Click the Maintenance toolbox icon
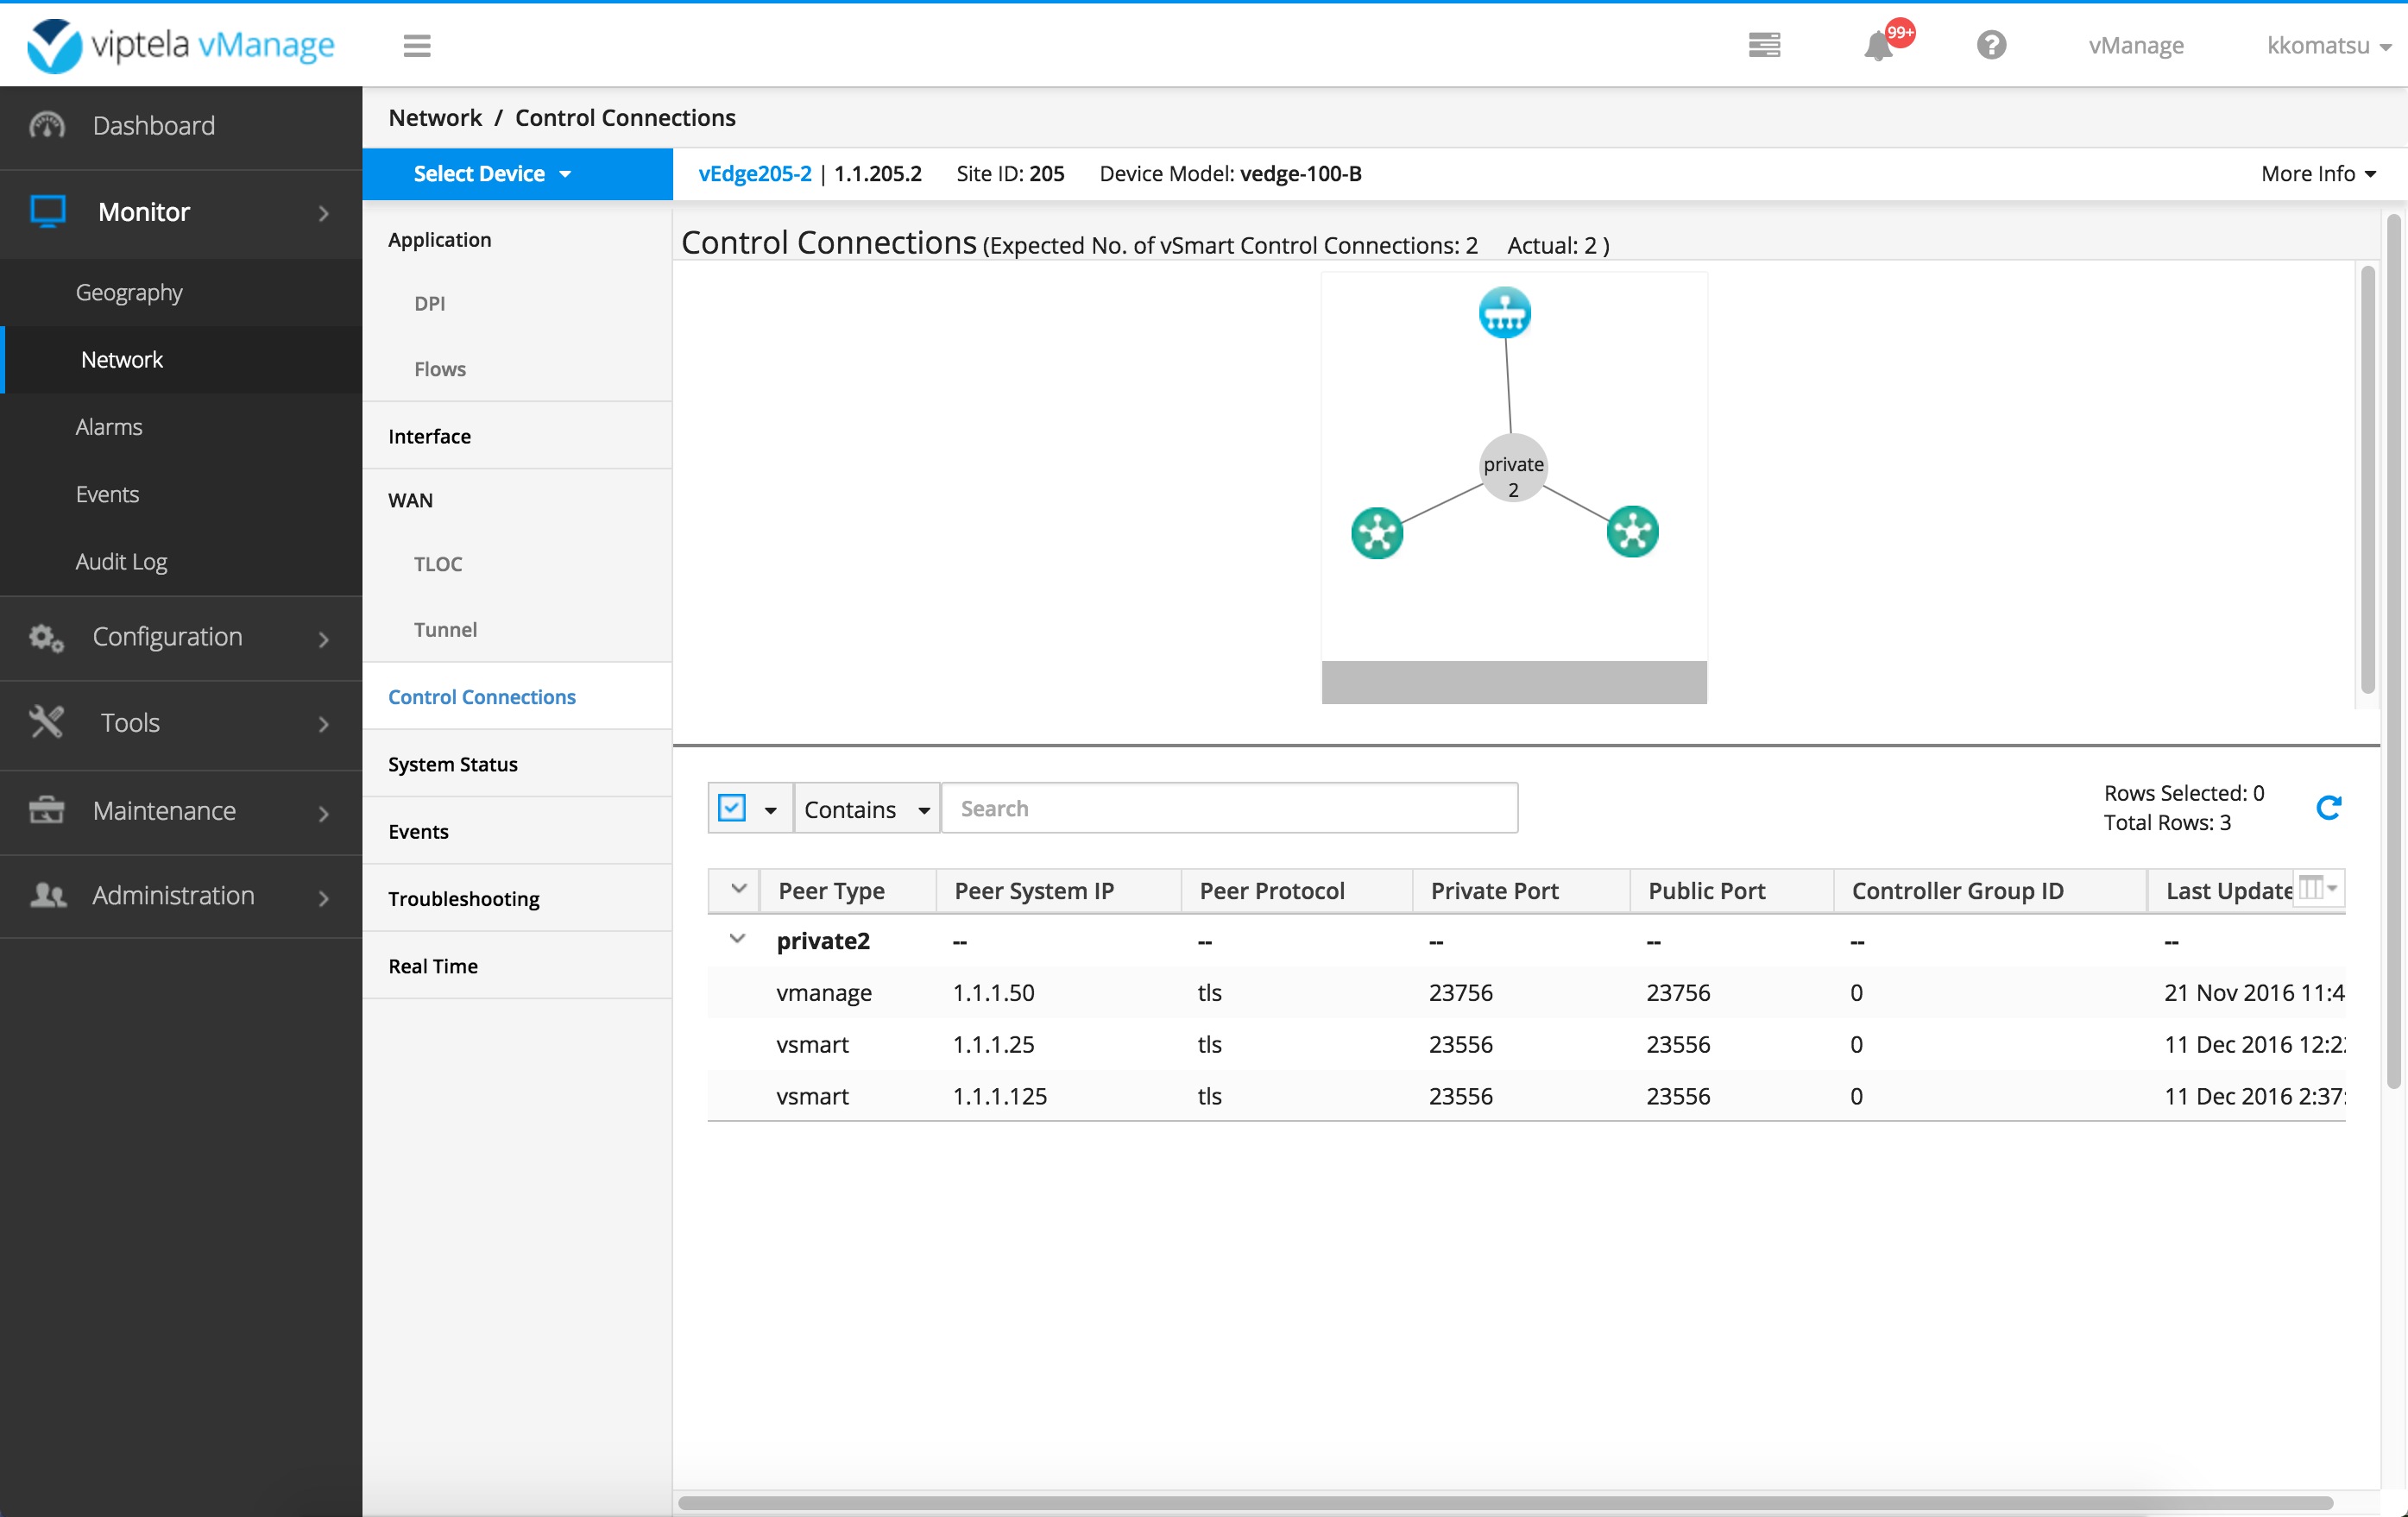The image size is (2408, 1517). coord(45,811)
